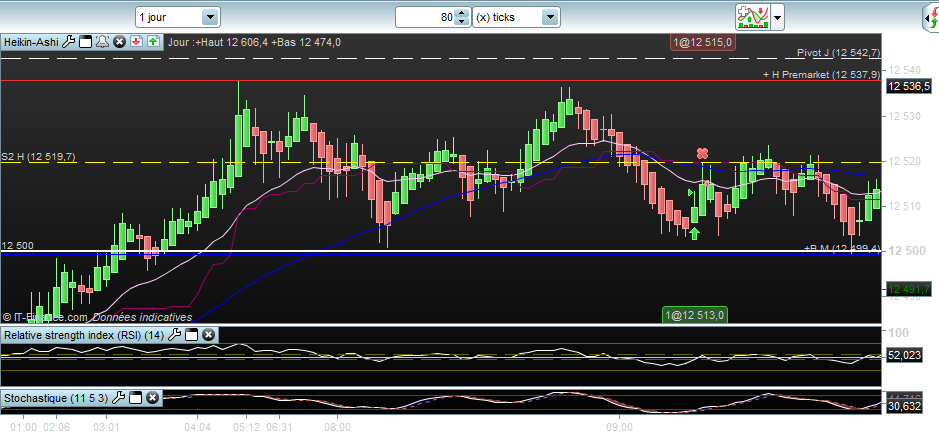Viewport: 939px width, 435px height.
Task: Open Stochastique settings wrench
Action: tap(119, 397)
